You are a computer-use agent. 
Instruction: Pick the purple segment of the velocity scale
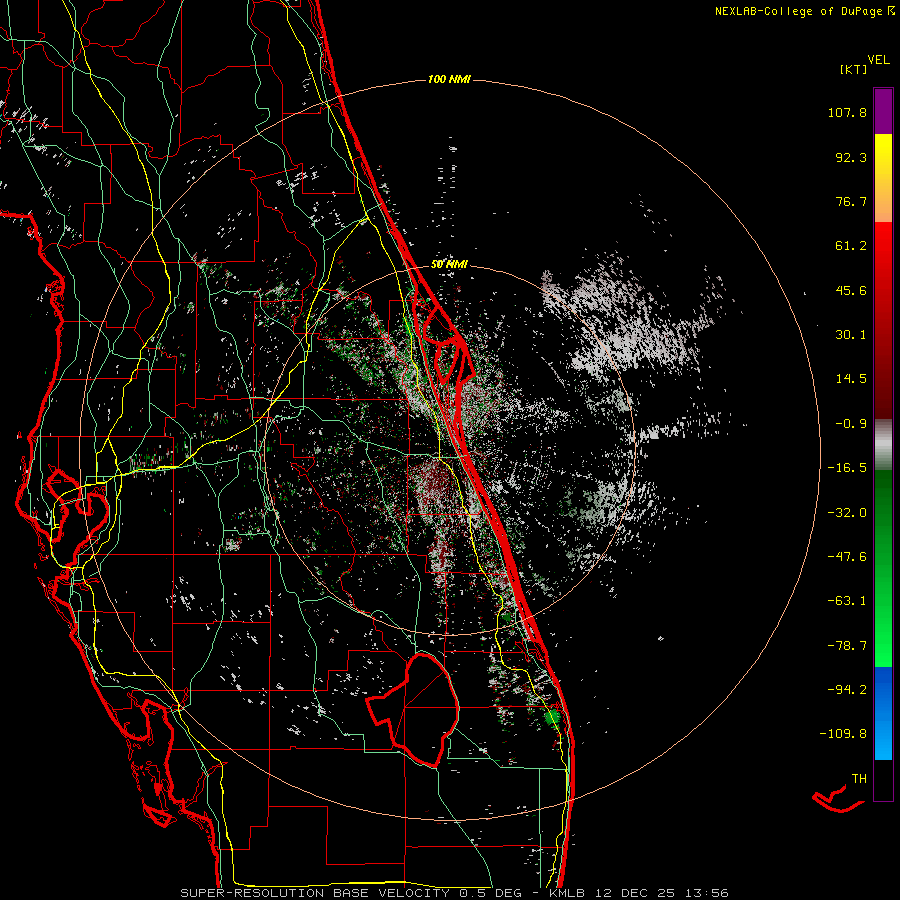coord(883,111)
